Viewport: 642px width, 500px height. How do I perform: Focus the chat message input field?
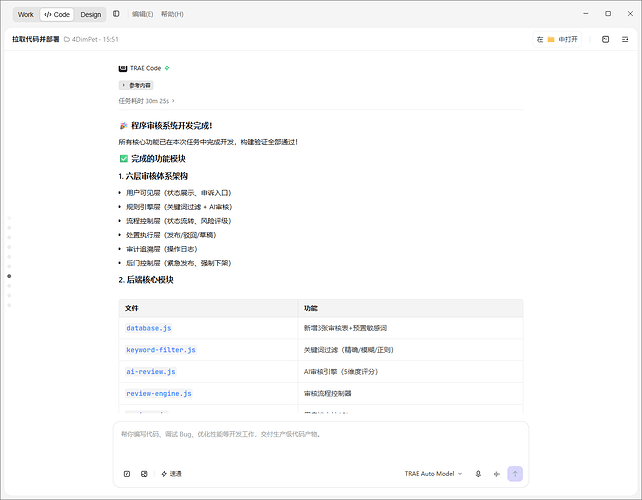[x=321, y=444]
